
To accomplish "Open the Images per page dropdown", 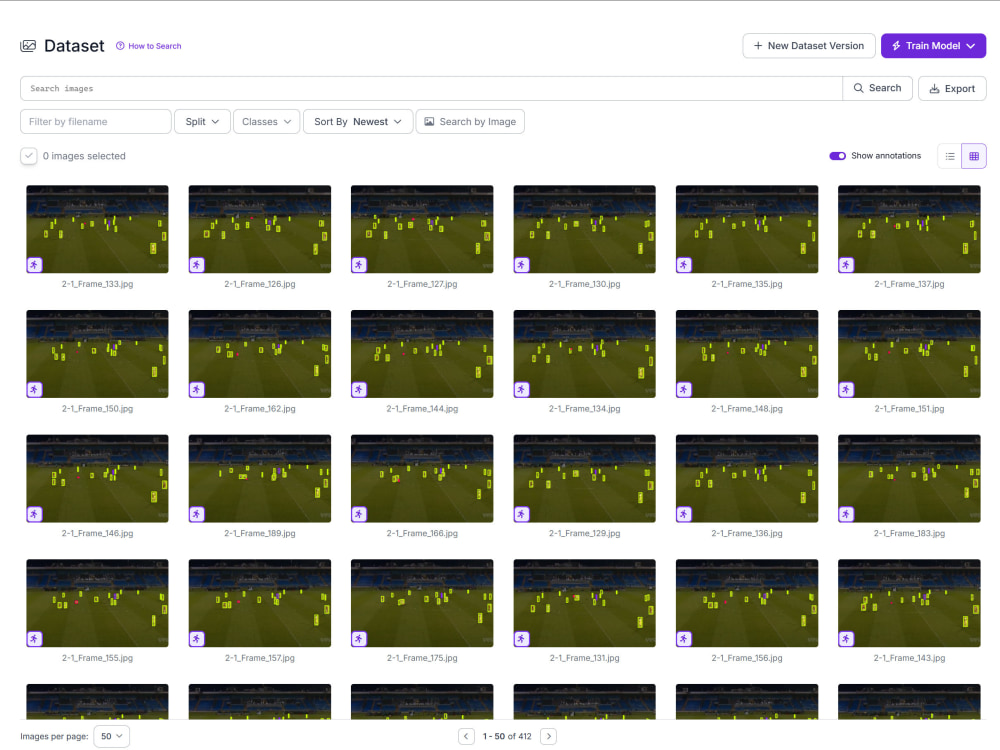I will [x=112, y=736].
